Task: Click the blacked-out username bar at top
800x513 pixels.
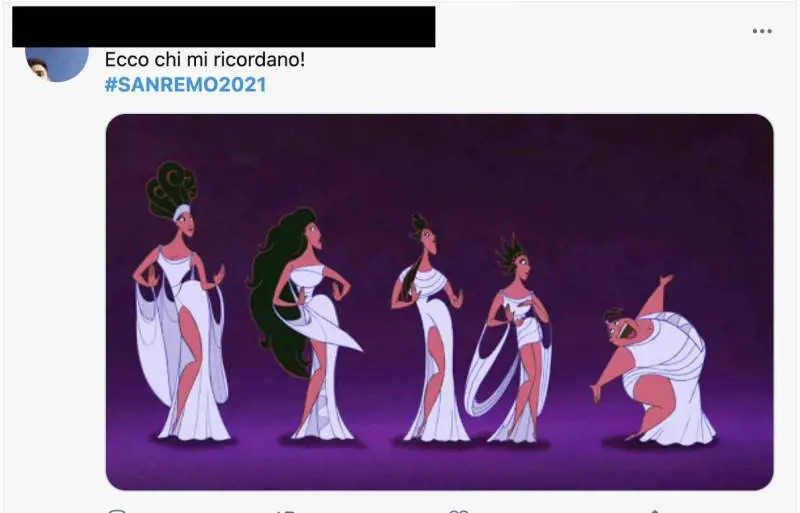Action: tap(223, 27)
